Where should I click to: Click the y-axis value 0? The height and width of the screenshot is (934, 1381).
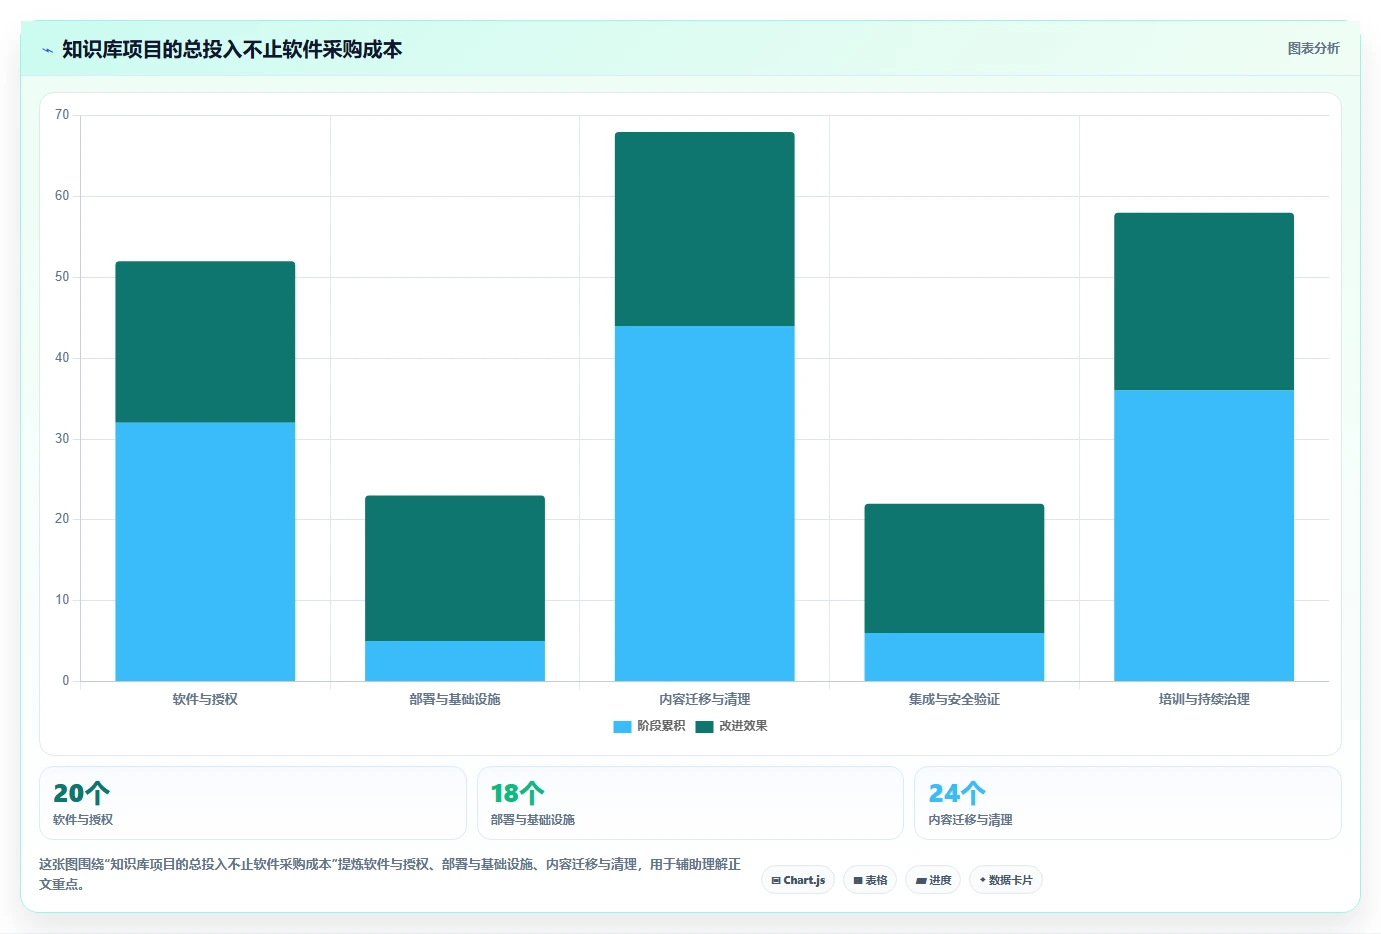66,681
